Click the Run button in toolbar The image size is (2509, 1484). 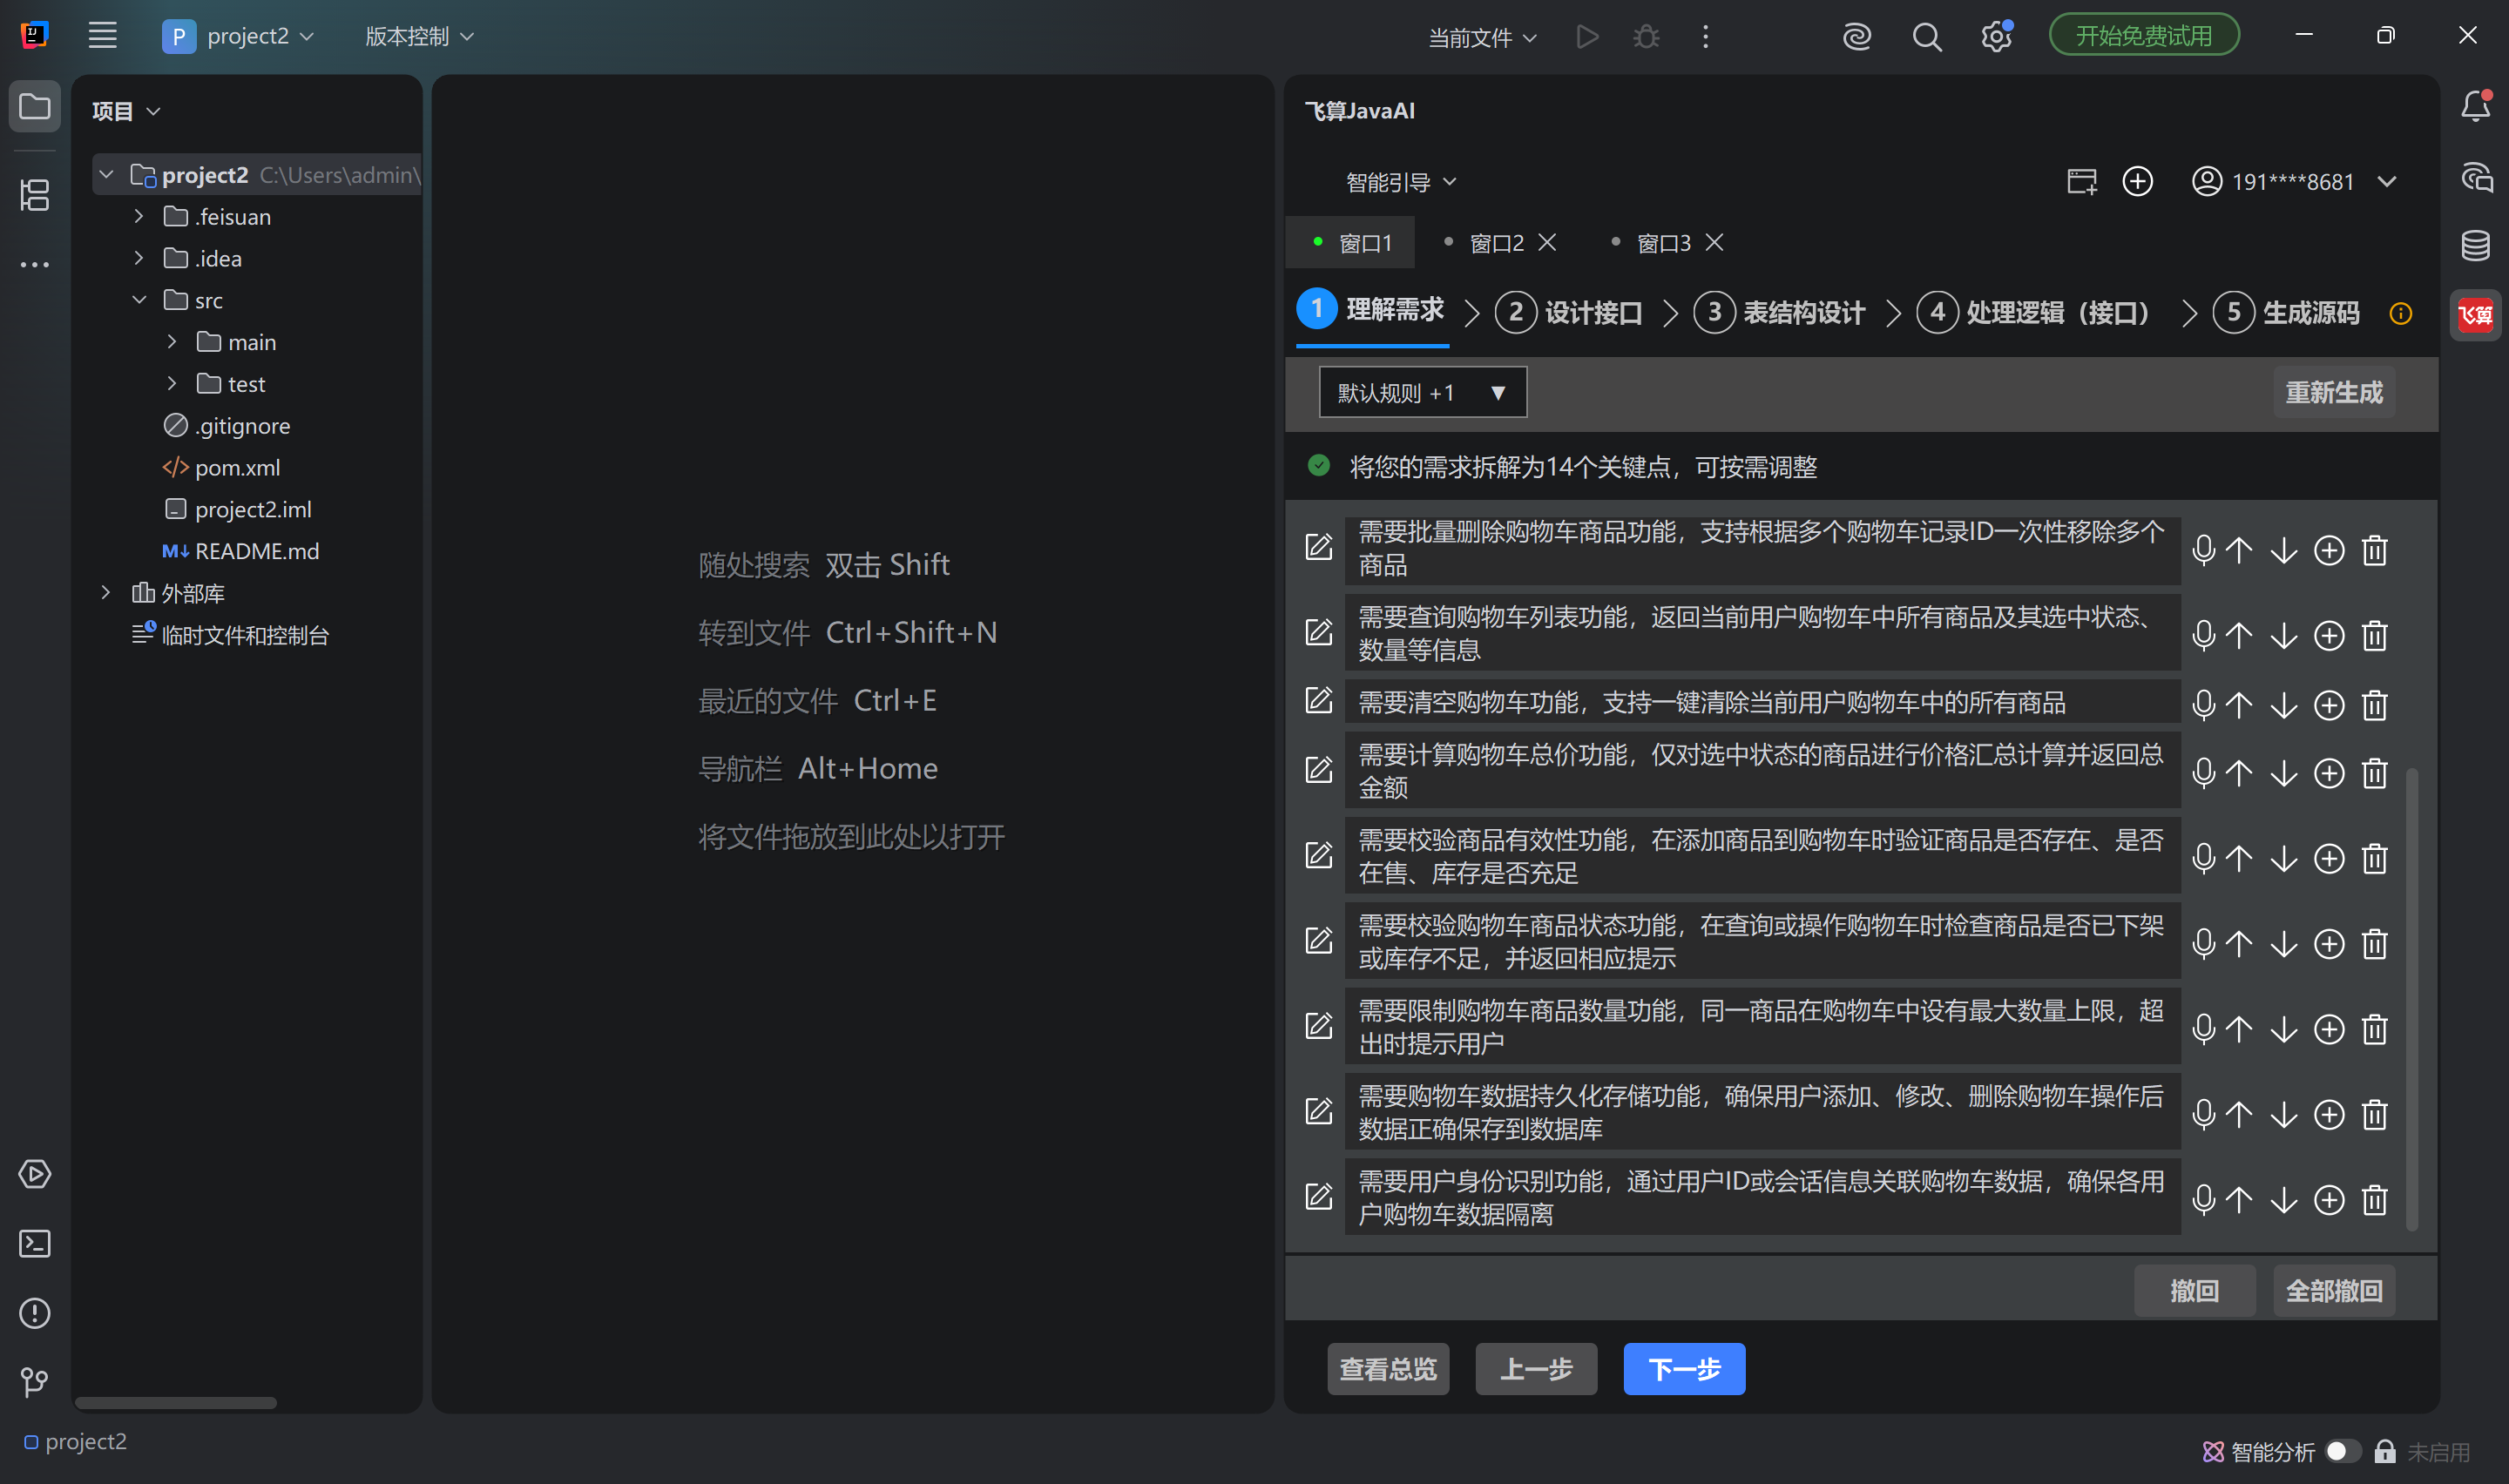click(x=1587, y=37)
